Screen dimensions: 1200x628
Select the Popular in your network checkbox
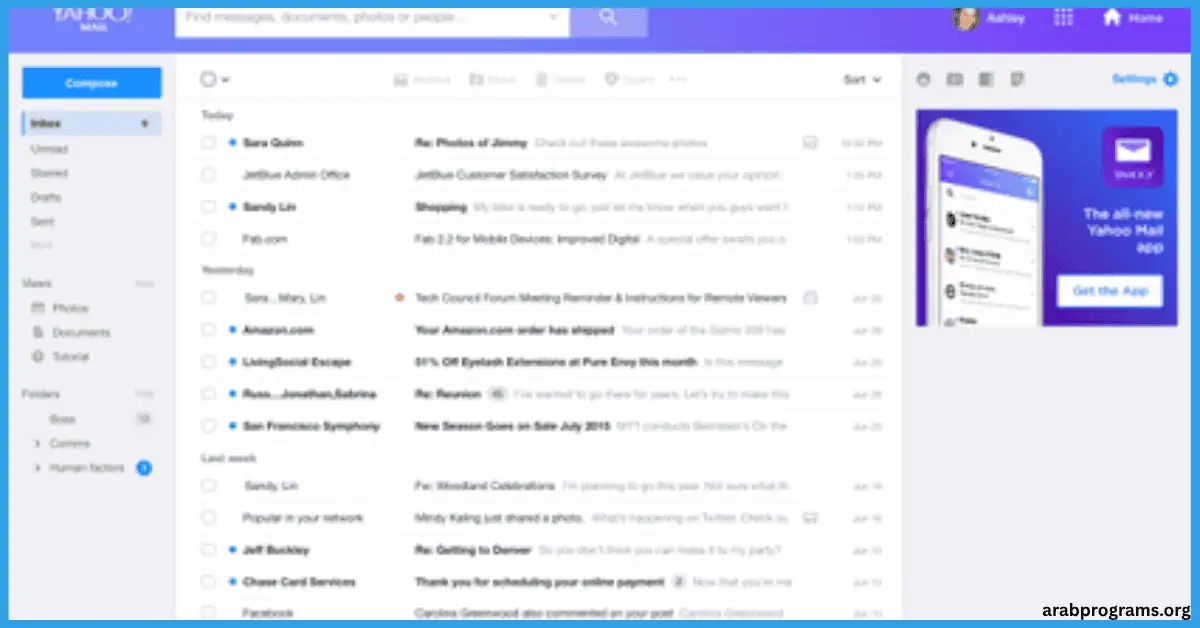click(x=208, y=517)
